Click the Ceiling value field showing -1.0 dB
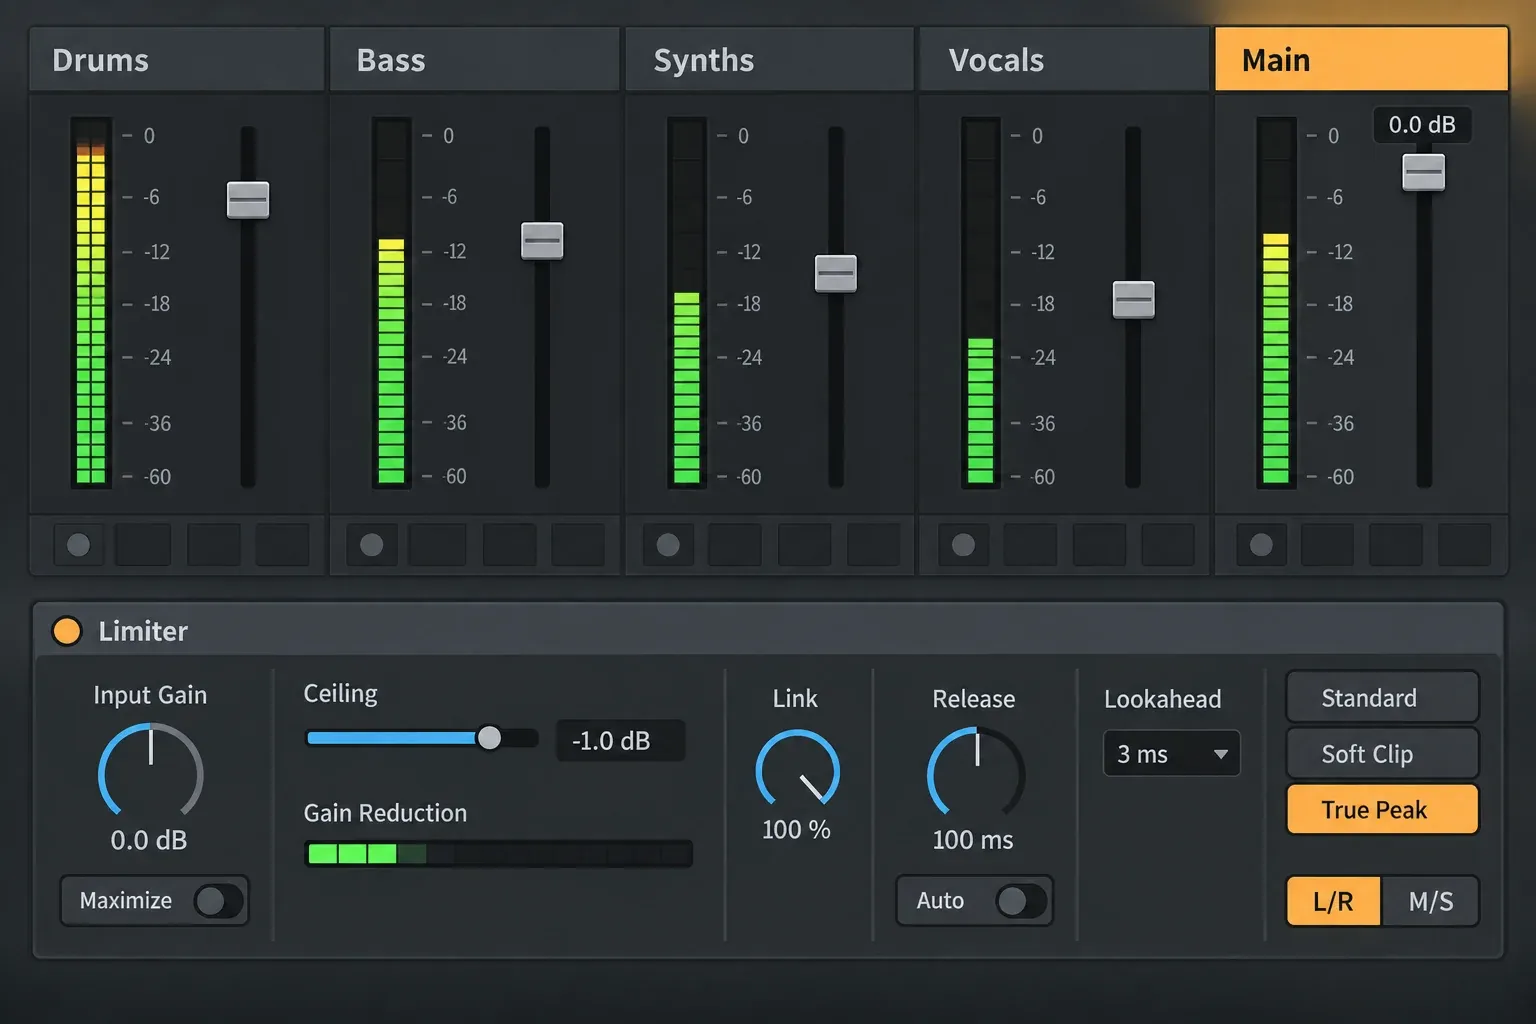Screen dimensions: 1536x1024 [621, 741]
